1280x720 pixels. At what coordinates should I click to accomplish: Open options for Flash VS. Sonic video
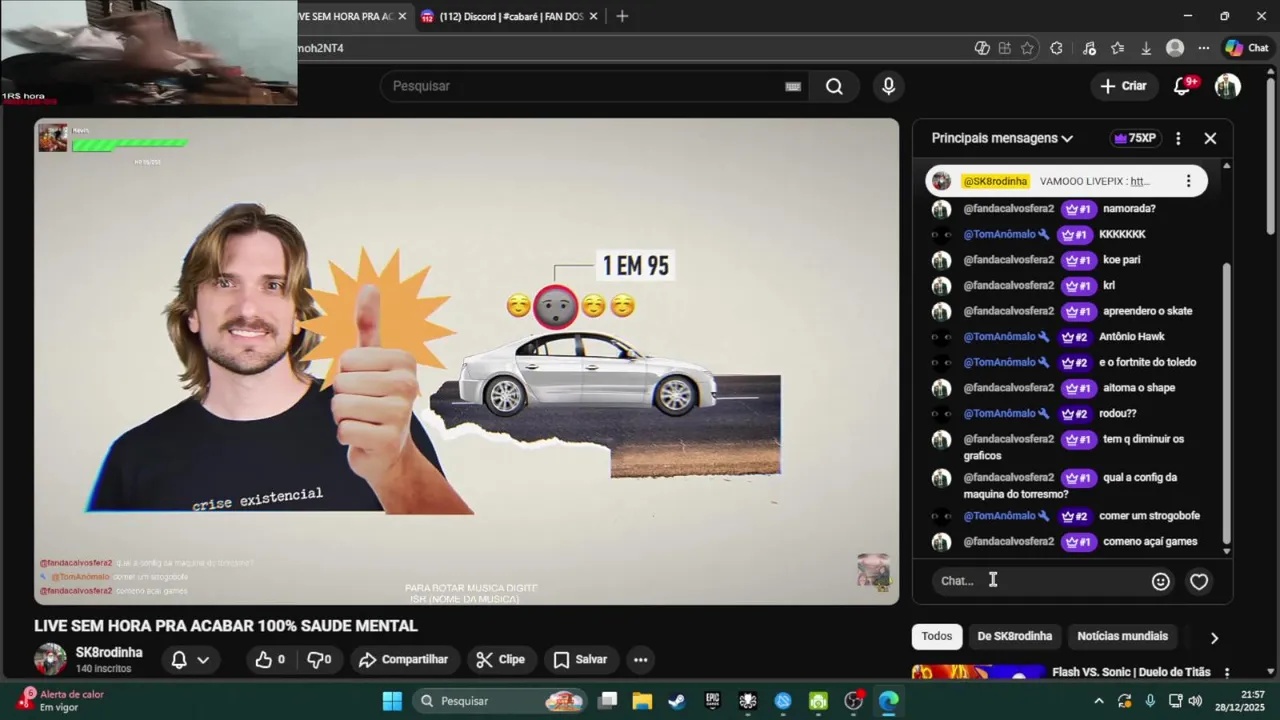1227,673
